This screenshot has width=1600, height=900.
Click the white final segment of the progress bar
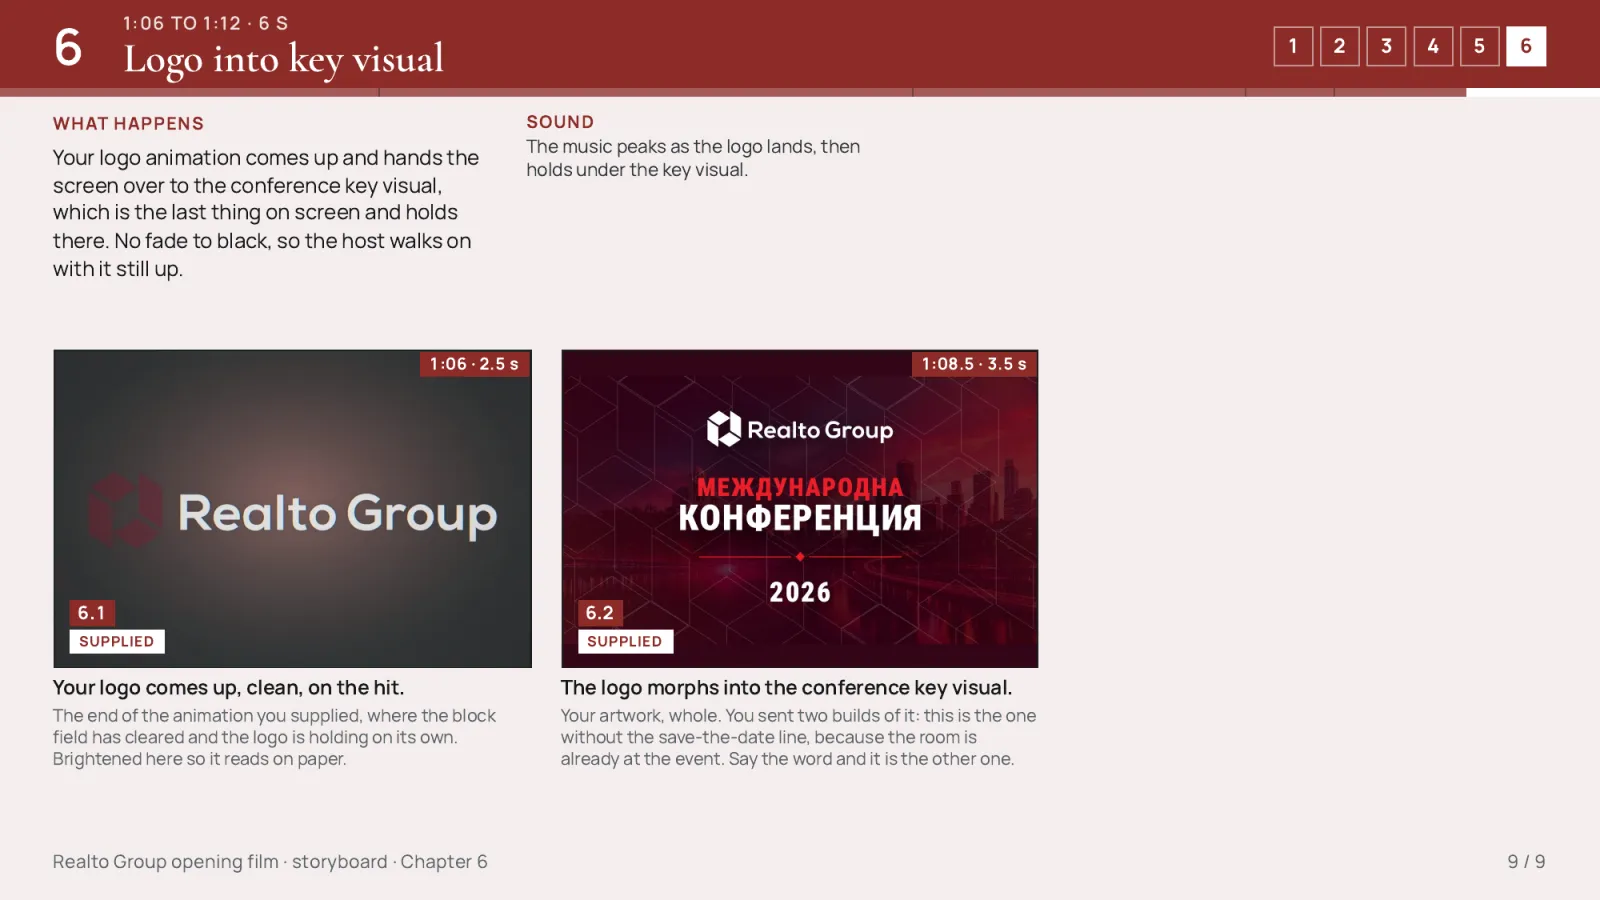point(1533,92)
